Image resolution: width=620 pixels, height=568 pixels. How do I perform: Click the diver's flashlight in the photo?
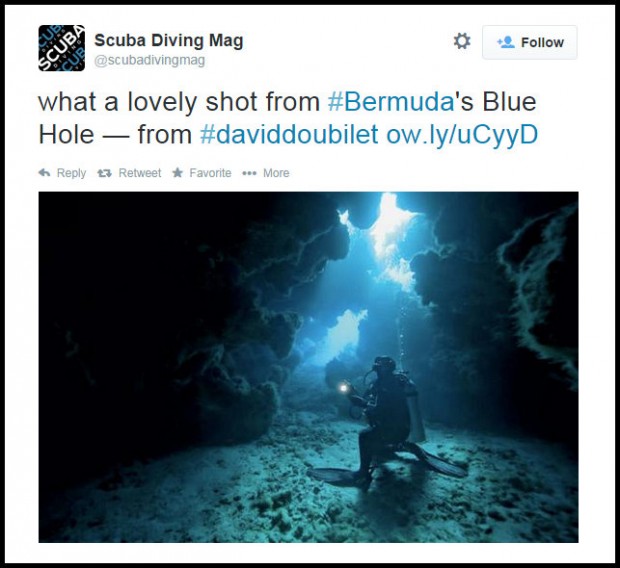344,388
